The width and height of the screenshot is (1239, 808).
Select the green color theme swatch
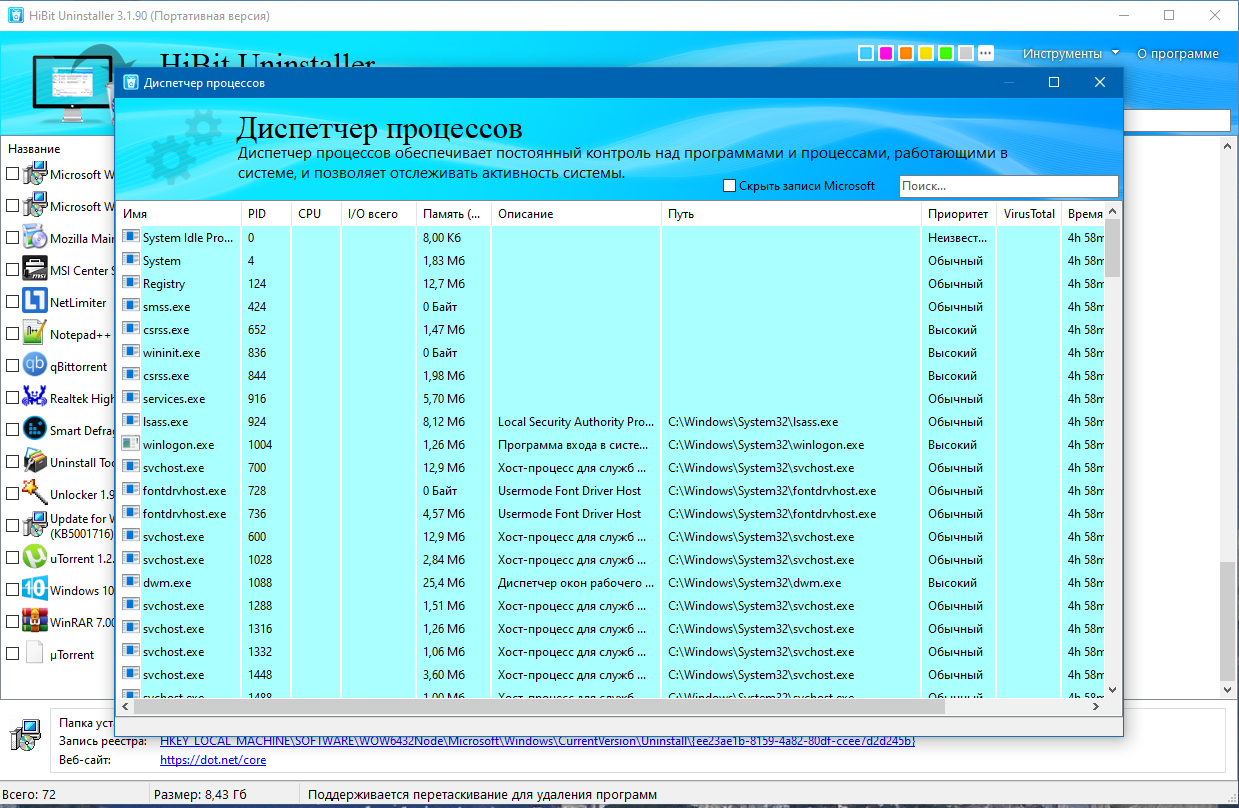946,53
